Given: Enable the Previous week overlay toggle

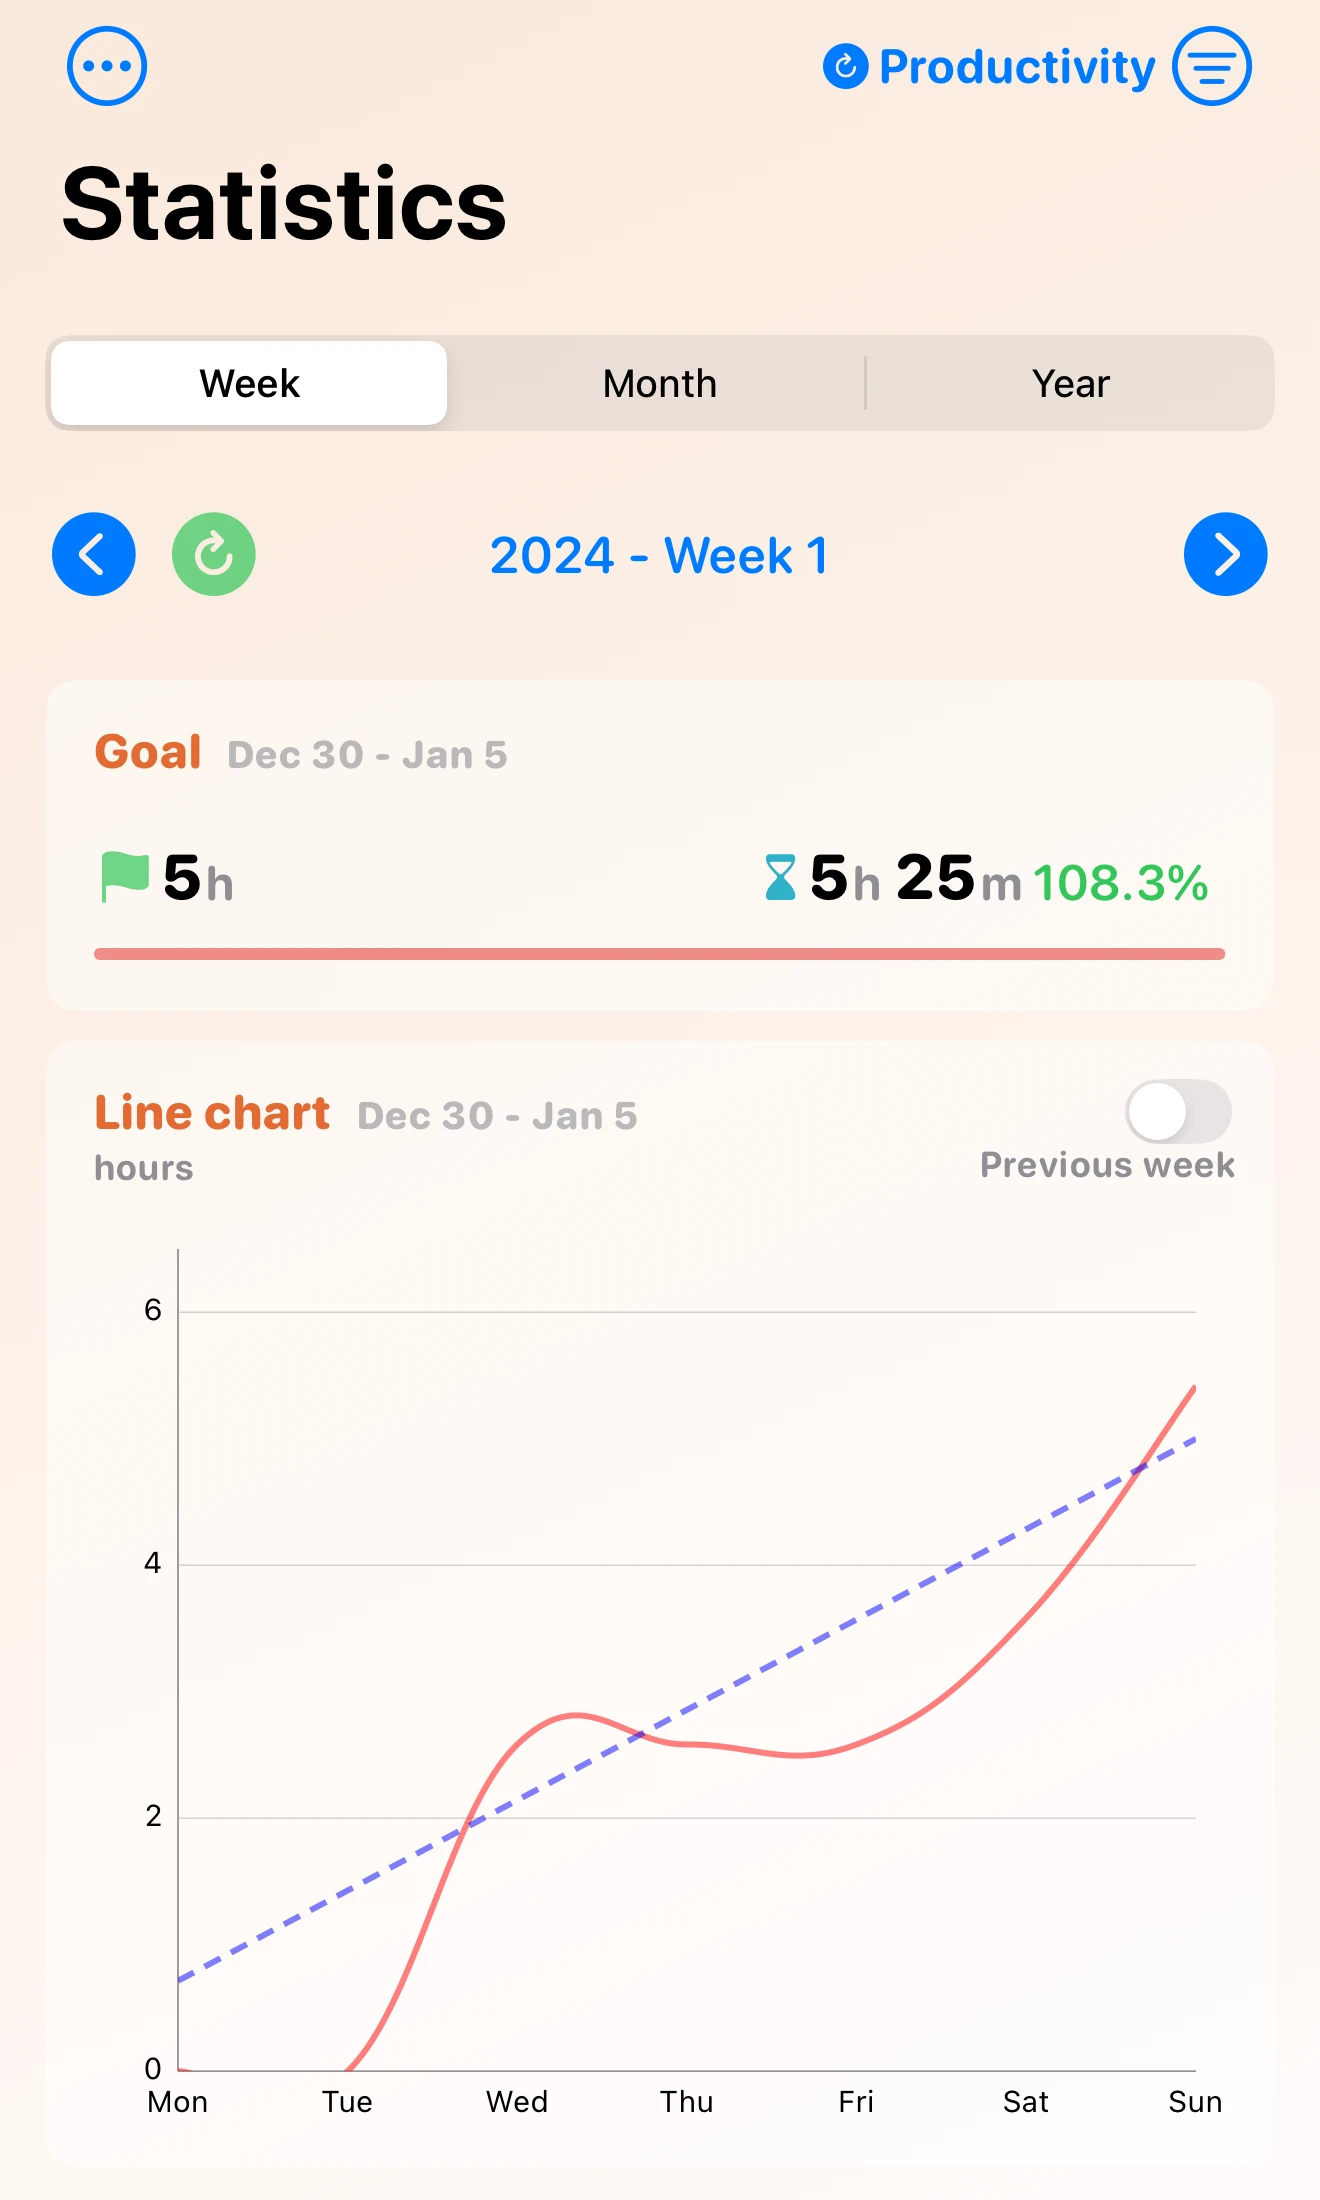Looking at the screenshot, I should click(x=1177, y=1113).
